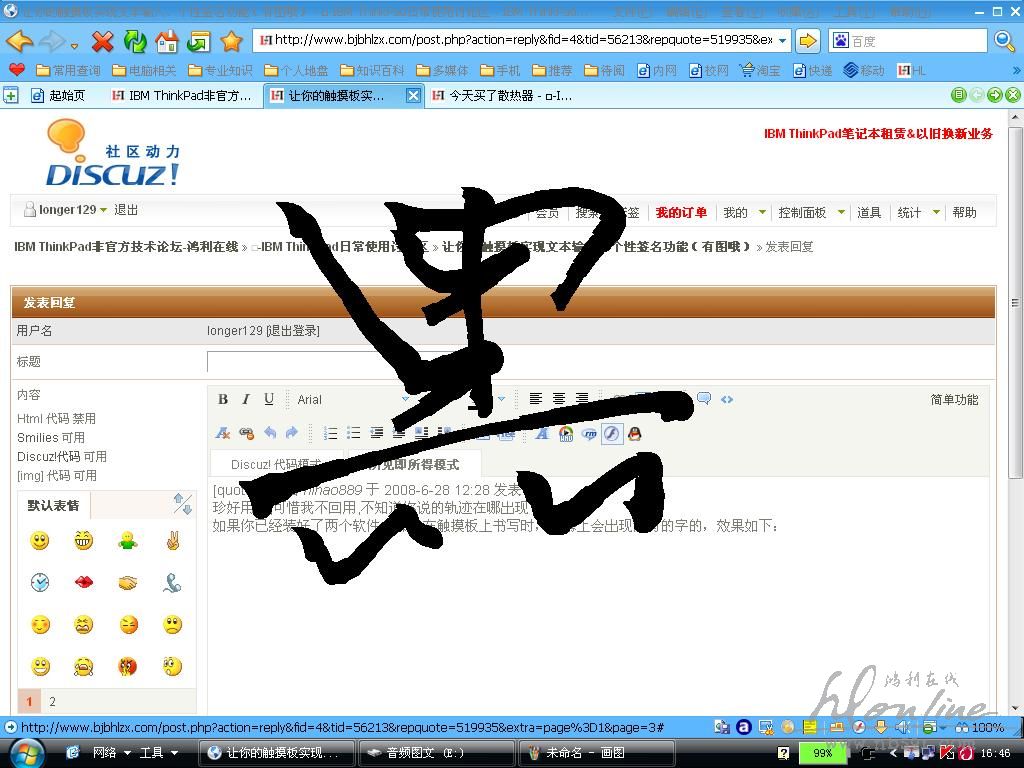The width and height of the screenshot is (1024, 768).
Task: Expand the bookmarks bar overflow chevron
Action: (1016, 70)
